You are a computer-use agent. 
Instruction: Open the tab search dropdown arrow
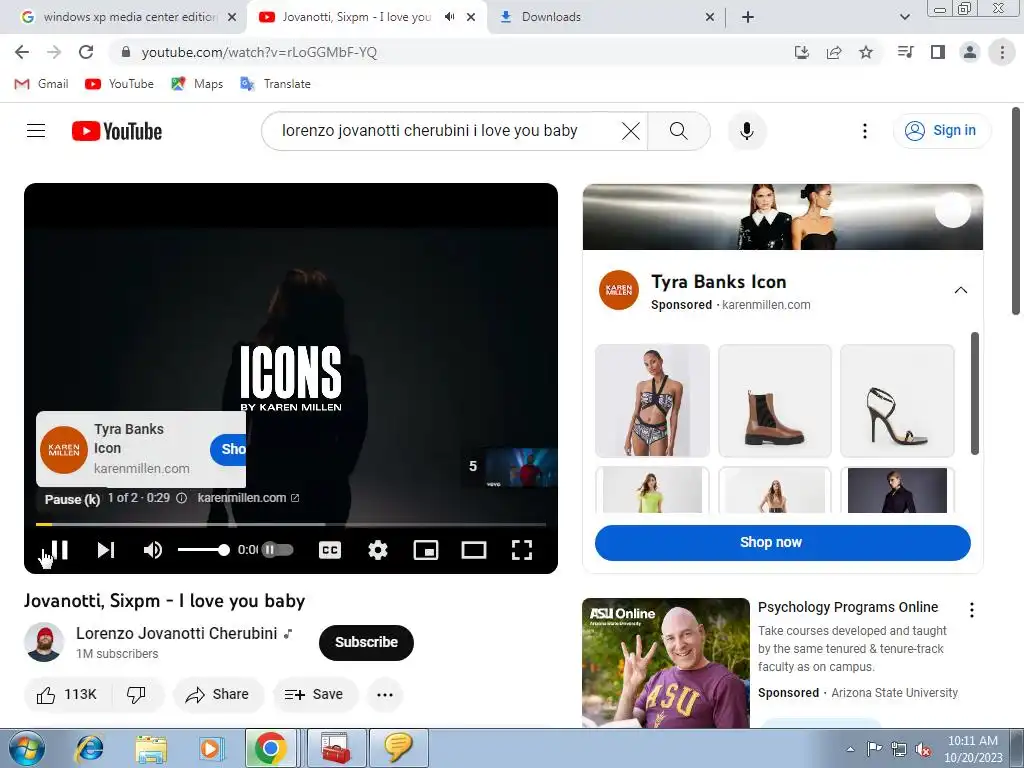904,17
